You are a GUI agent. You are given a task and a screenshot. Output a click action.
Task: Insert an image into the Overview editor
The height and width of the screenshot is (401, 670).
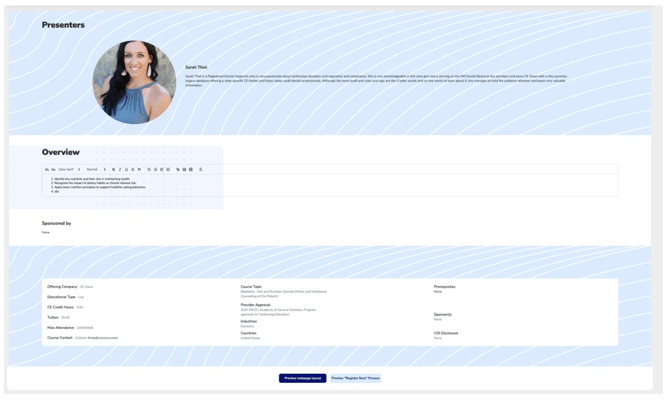coord(184,170)
